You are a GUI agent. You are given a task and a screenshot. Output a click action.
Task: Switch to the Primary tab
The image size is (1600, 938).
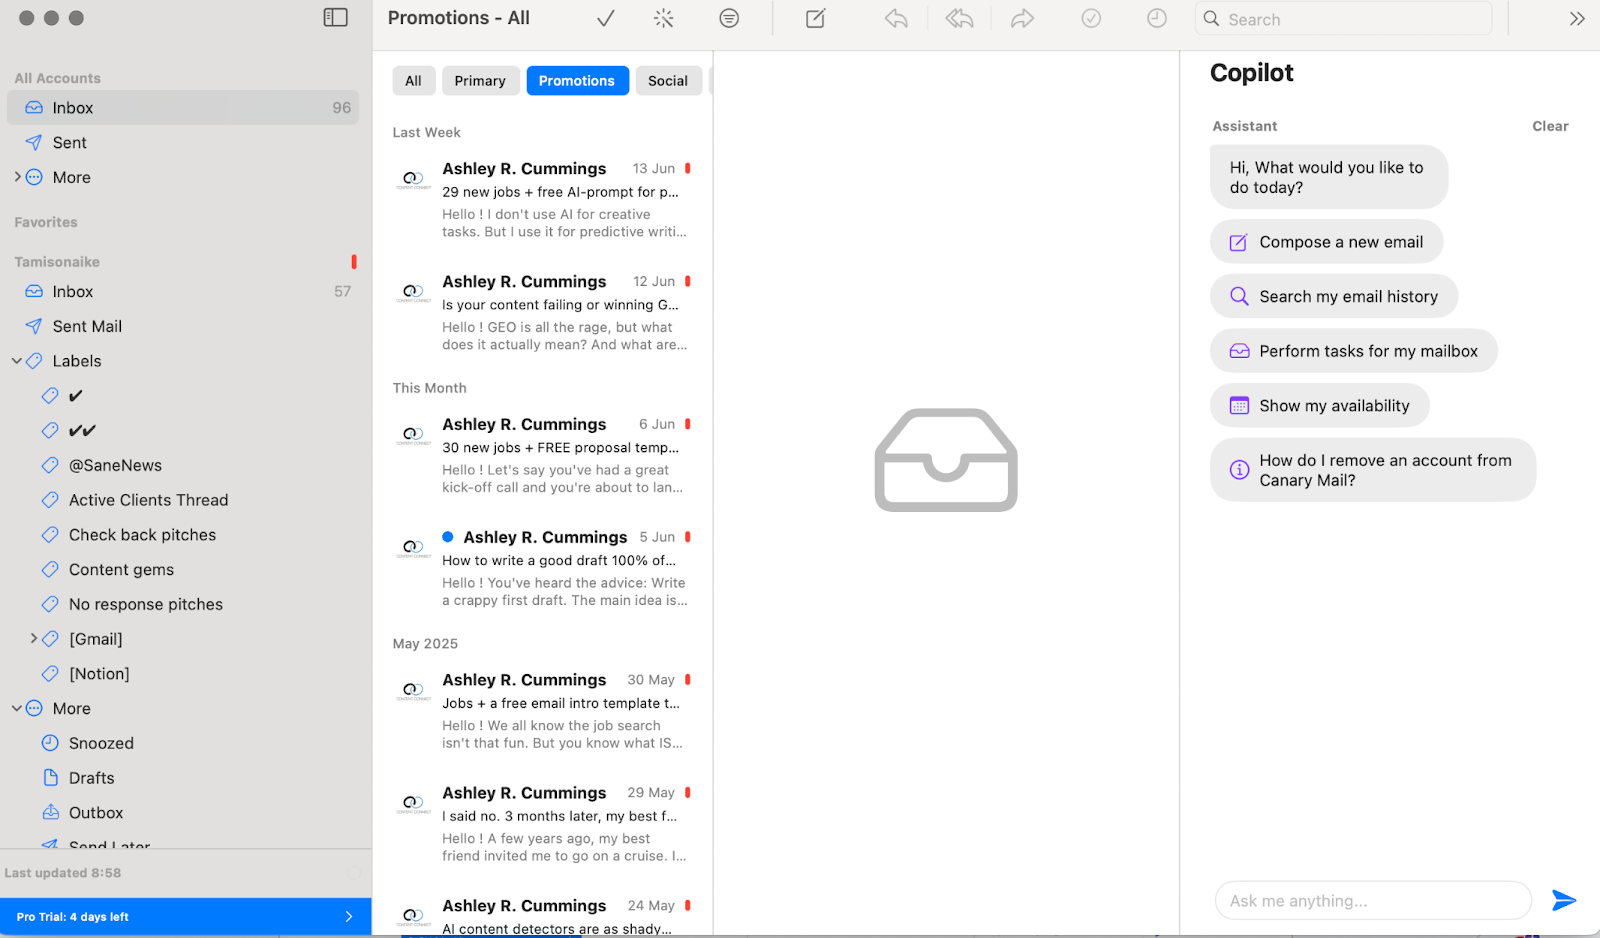point(480,81)
